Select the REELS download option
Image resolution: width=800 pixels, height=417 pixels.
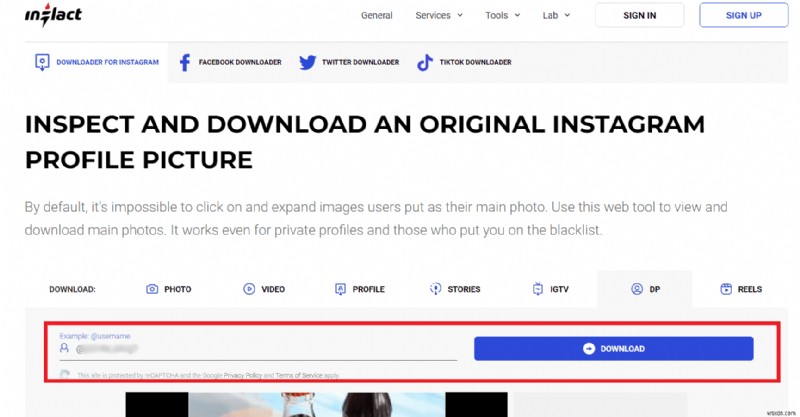point(741,289)
